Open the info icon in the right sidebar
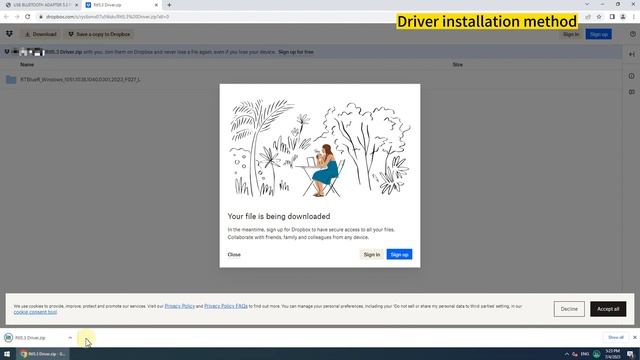 [x=631, y=76]
